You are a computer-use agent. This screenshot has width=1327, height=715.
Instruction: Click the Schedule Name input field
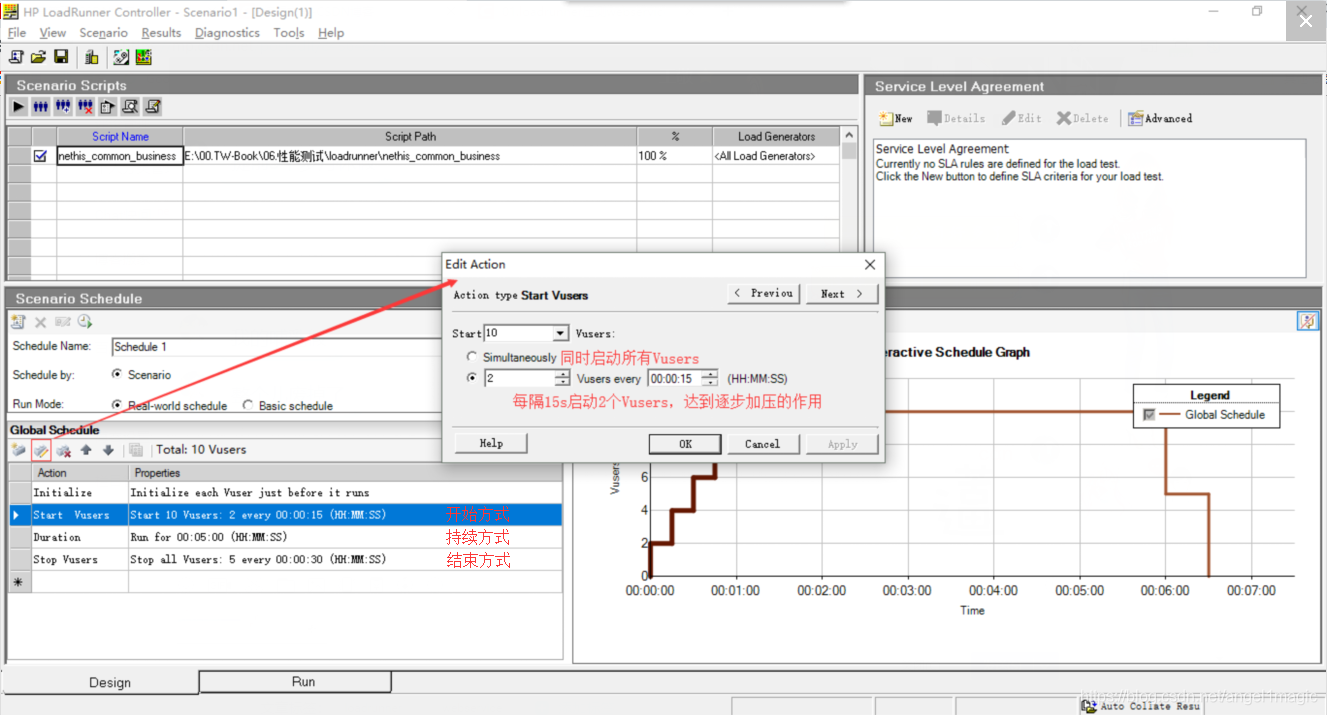pos(277,347)
